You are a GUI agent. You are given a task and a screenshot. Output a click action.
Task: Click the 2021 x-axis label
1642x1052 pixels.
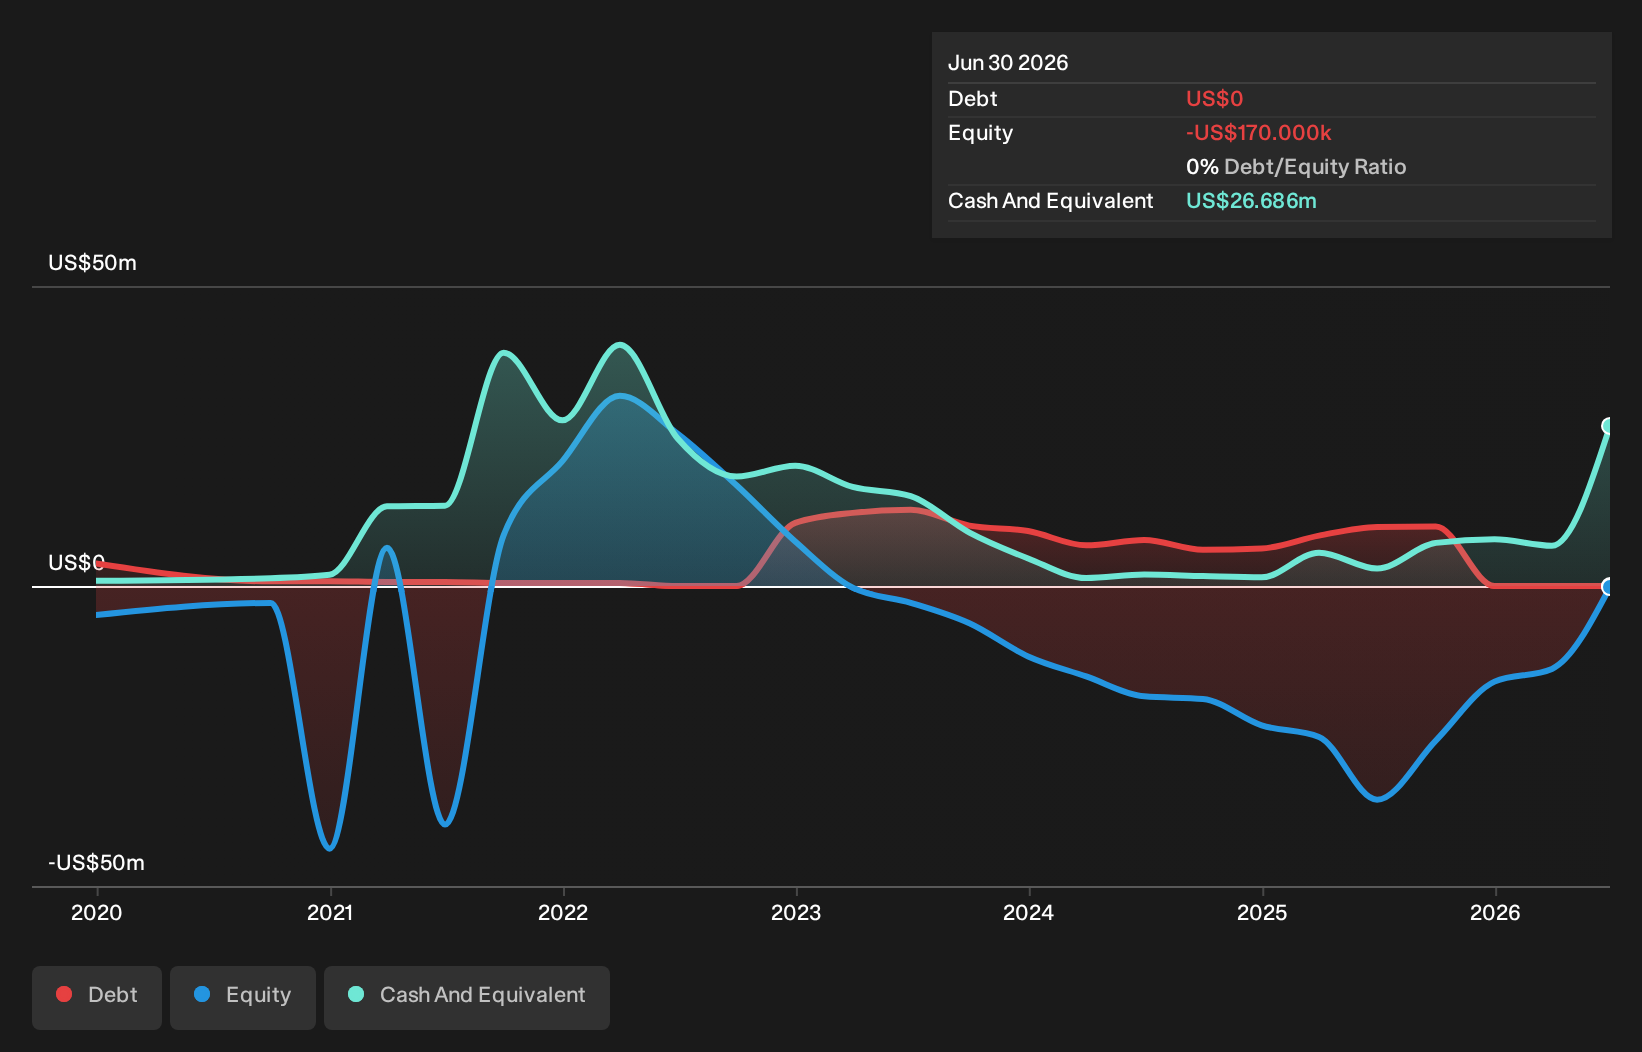point(330,912)
